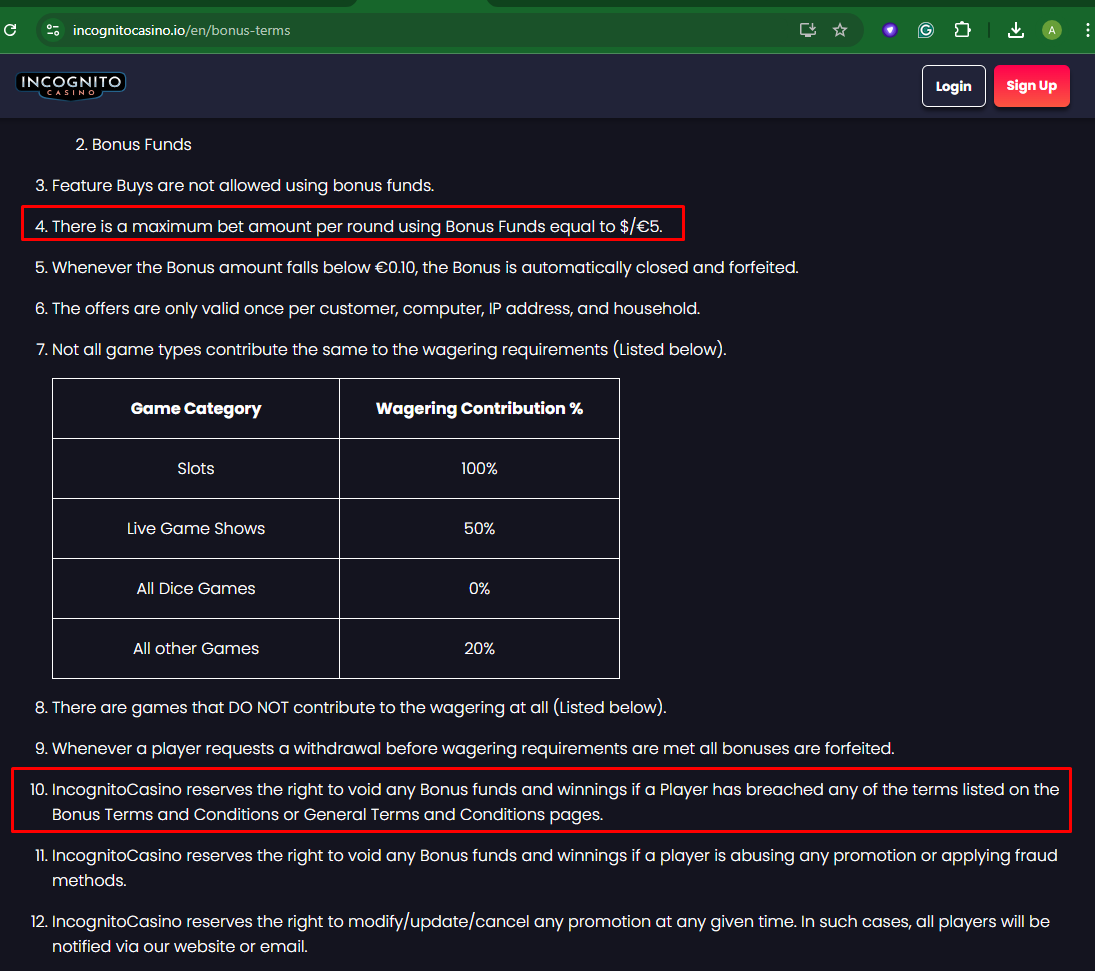Click the Incognito Casino logo
The height and width of the screenshot is (971, 1095).
[71, 85]
